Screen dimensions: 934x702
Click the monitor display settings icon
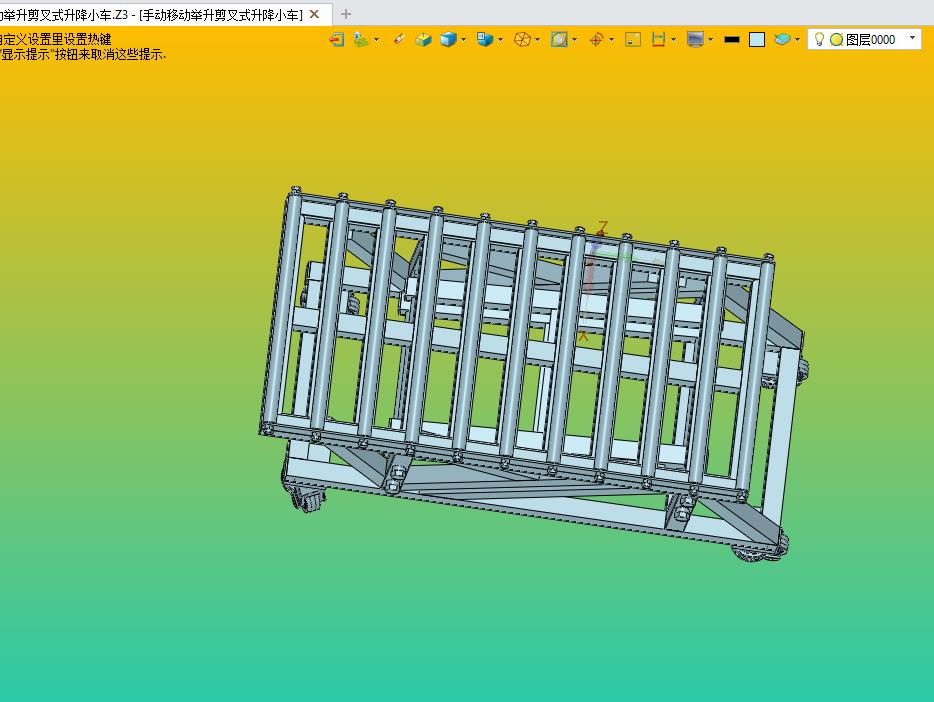[x=695, y=39]
